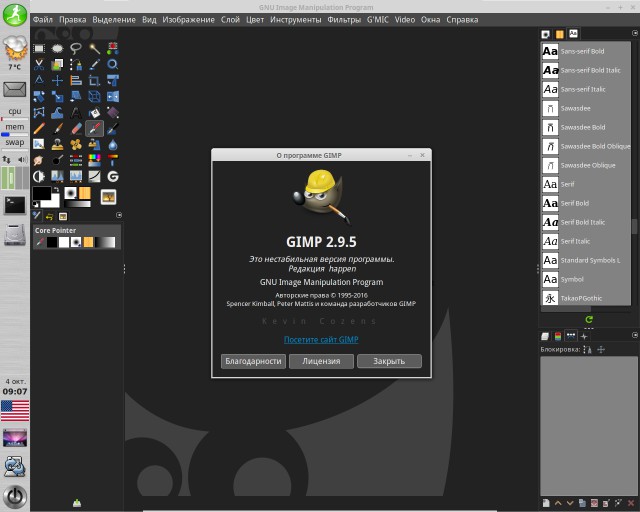This screenshot has width=640, height=512.
Task: Select the Paths tool in toolbox
Action: [x=76, y=65]
